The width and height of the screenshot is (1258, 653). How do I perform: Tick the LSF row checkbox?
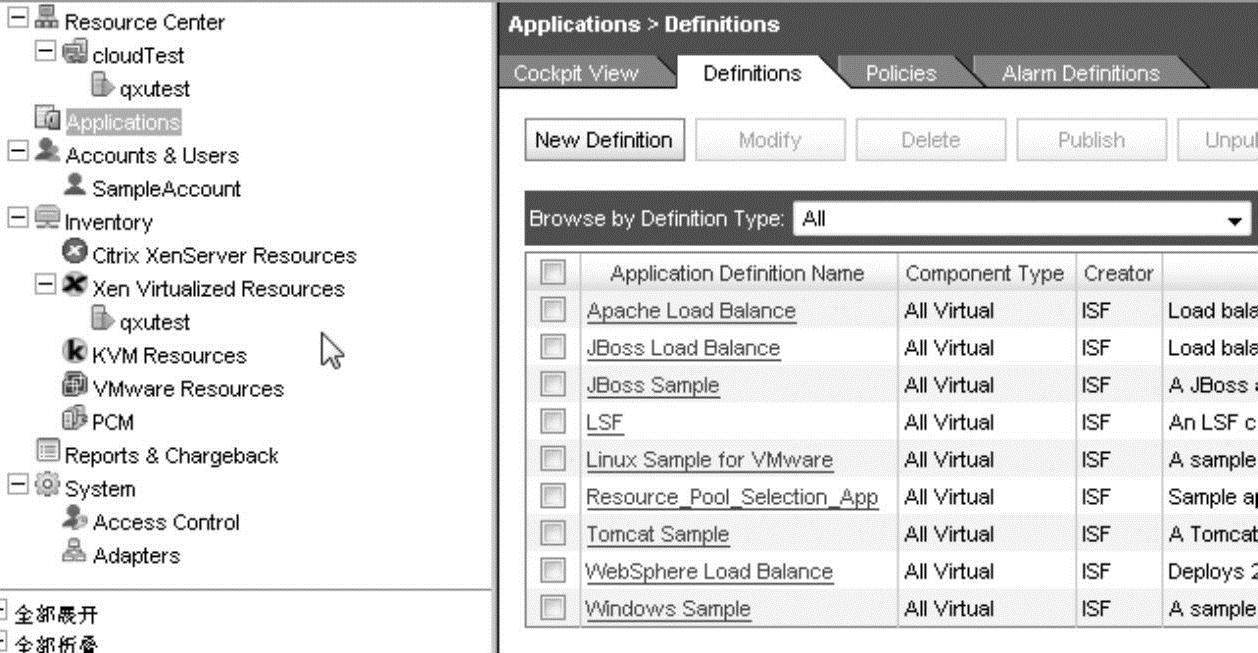click(553, 422)
